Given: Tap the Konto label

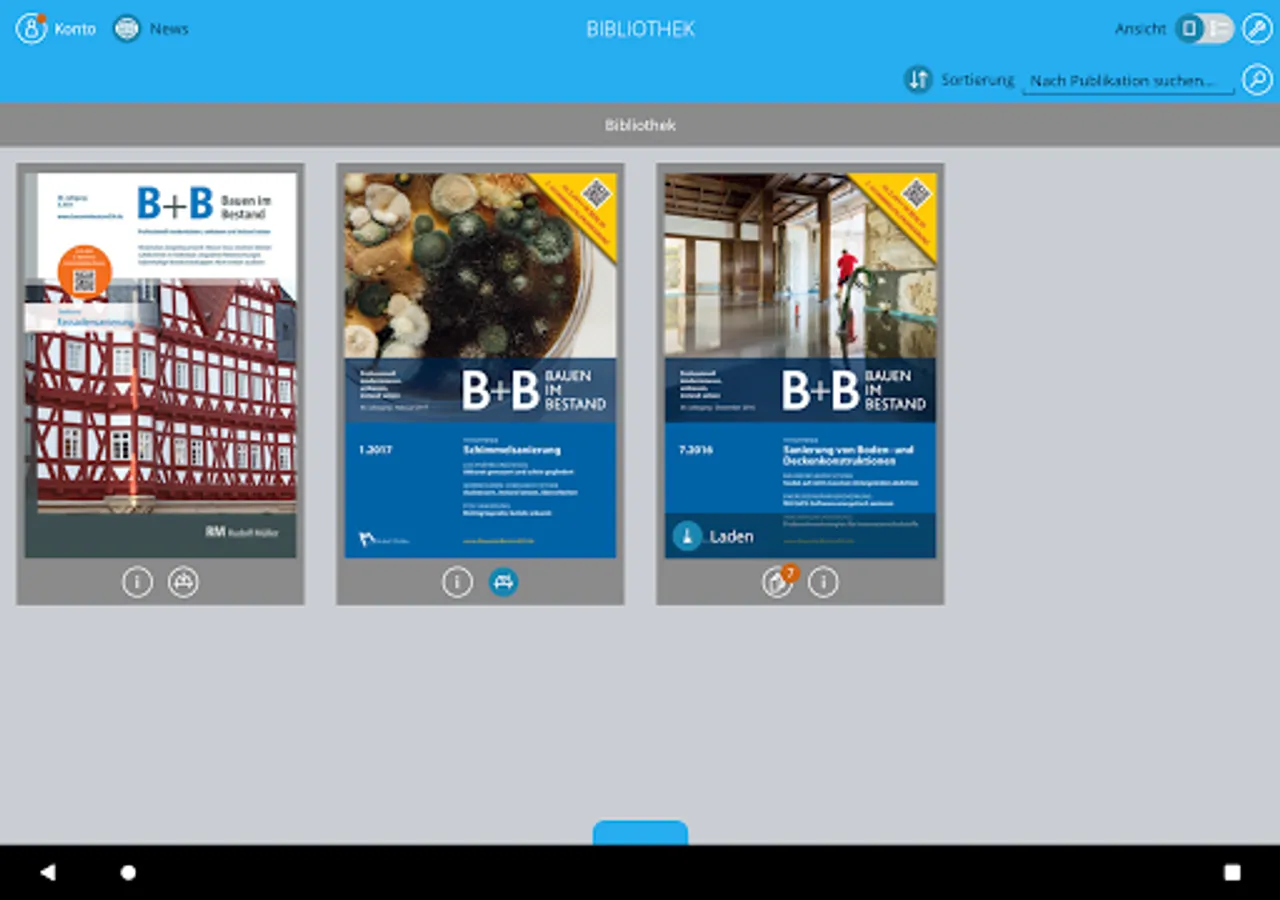Looking at the screenshot, I should click(75, 29).
